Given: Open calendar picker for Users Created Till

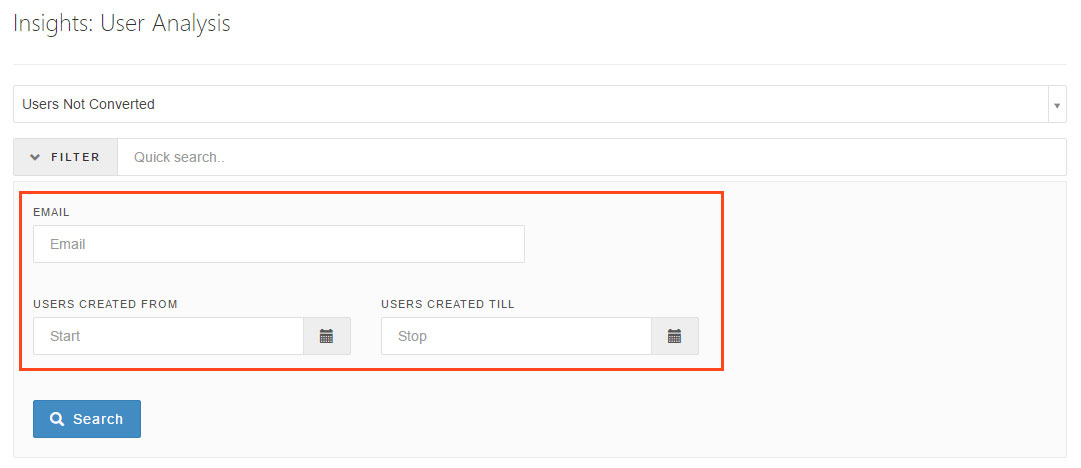Looking at the screenshot, I should point(675,336).
